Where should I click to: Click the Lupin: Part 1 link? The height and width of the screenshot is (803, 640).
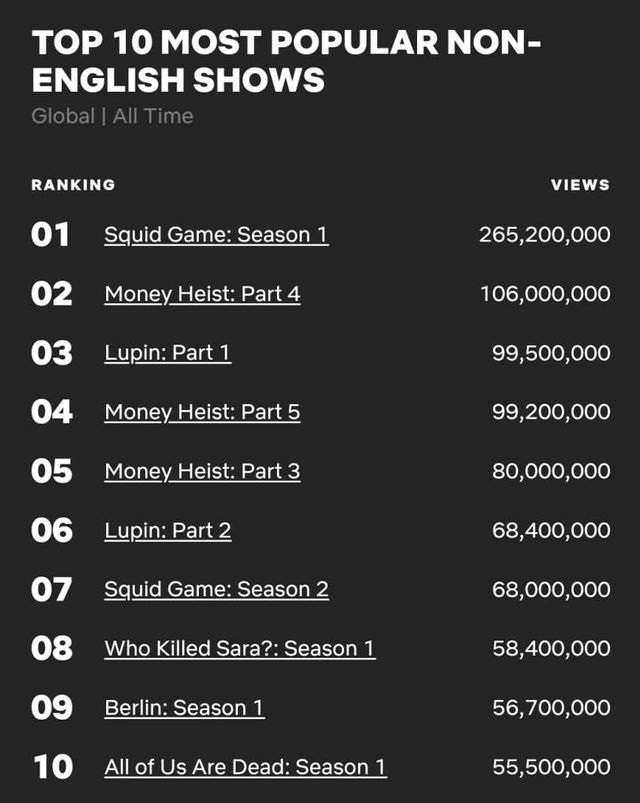point(168,353)
